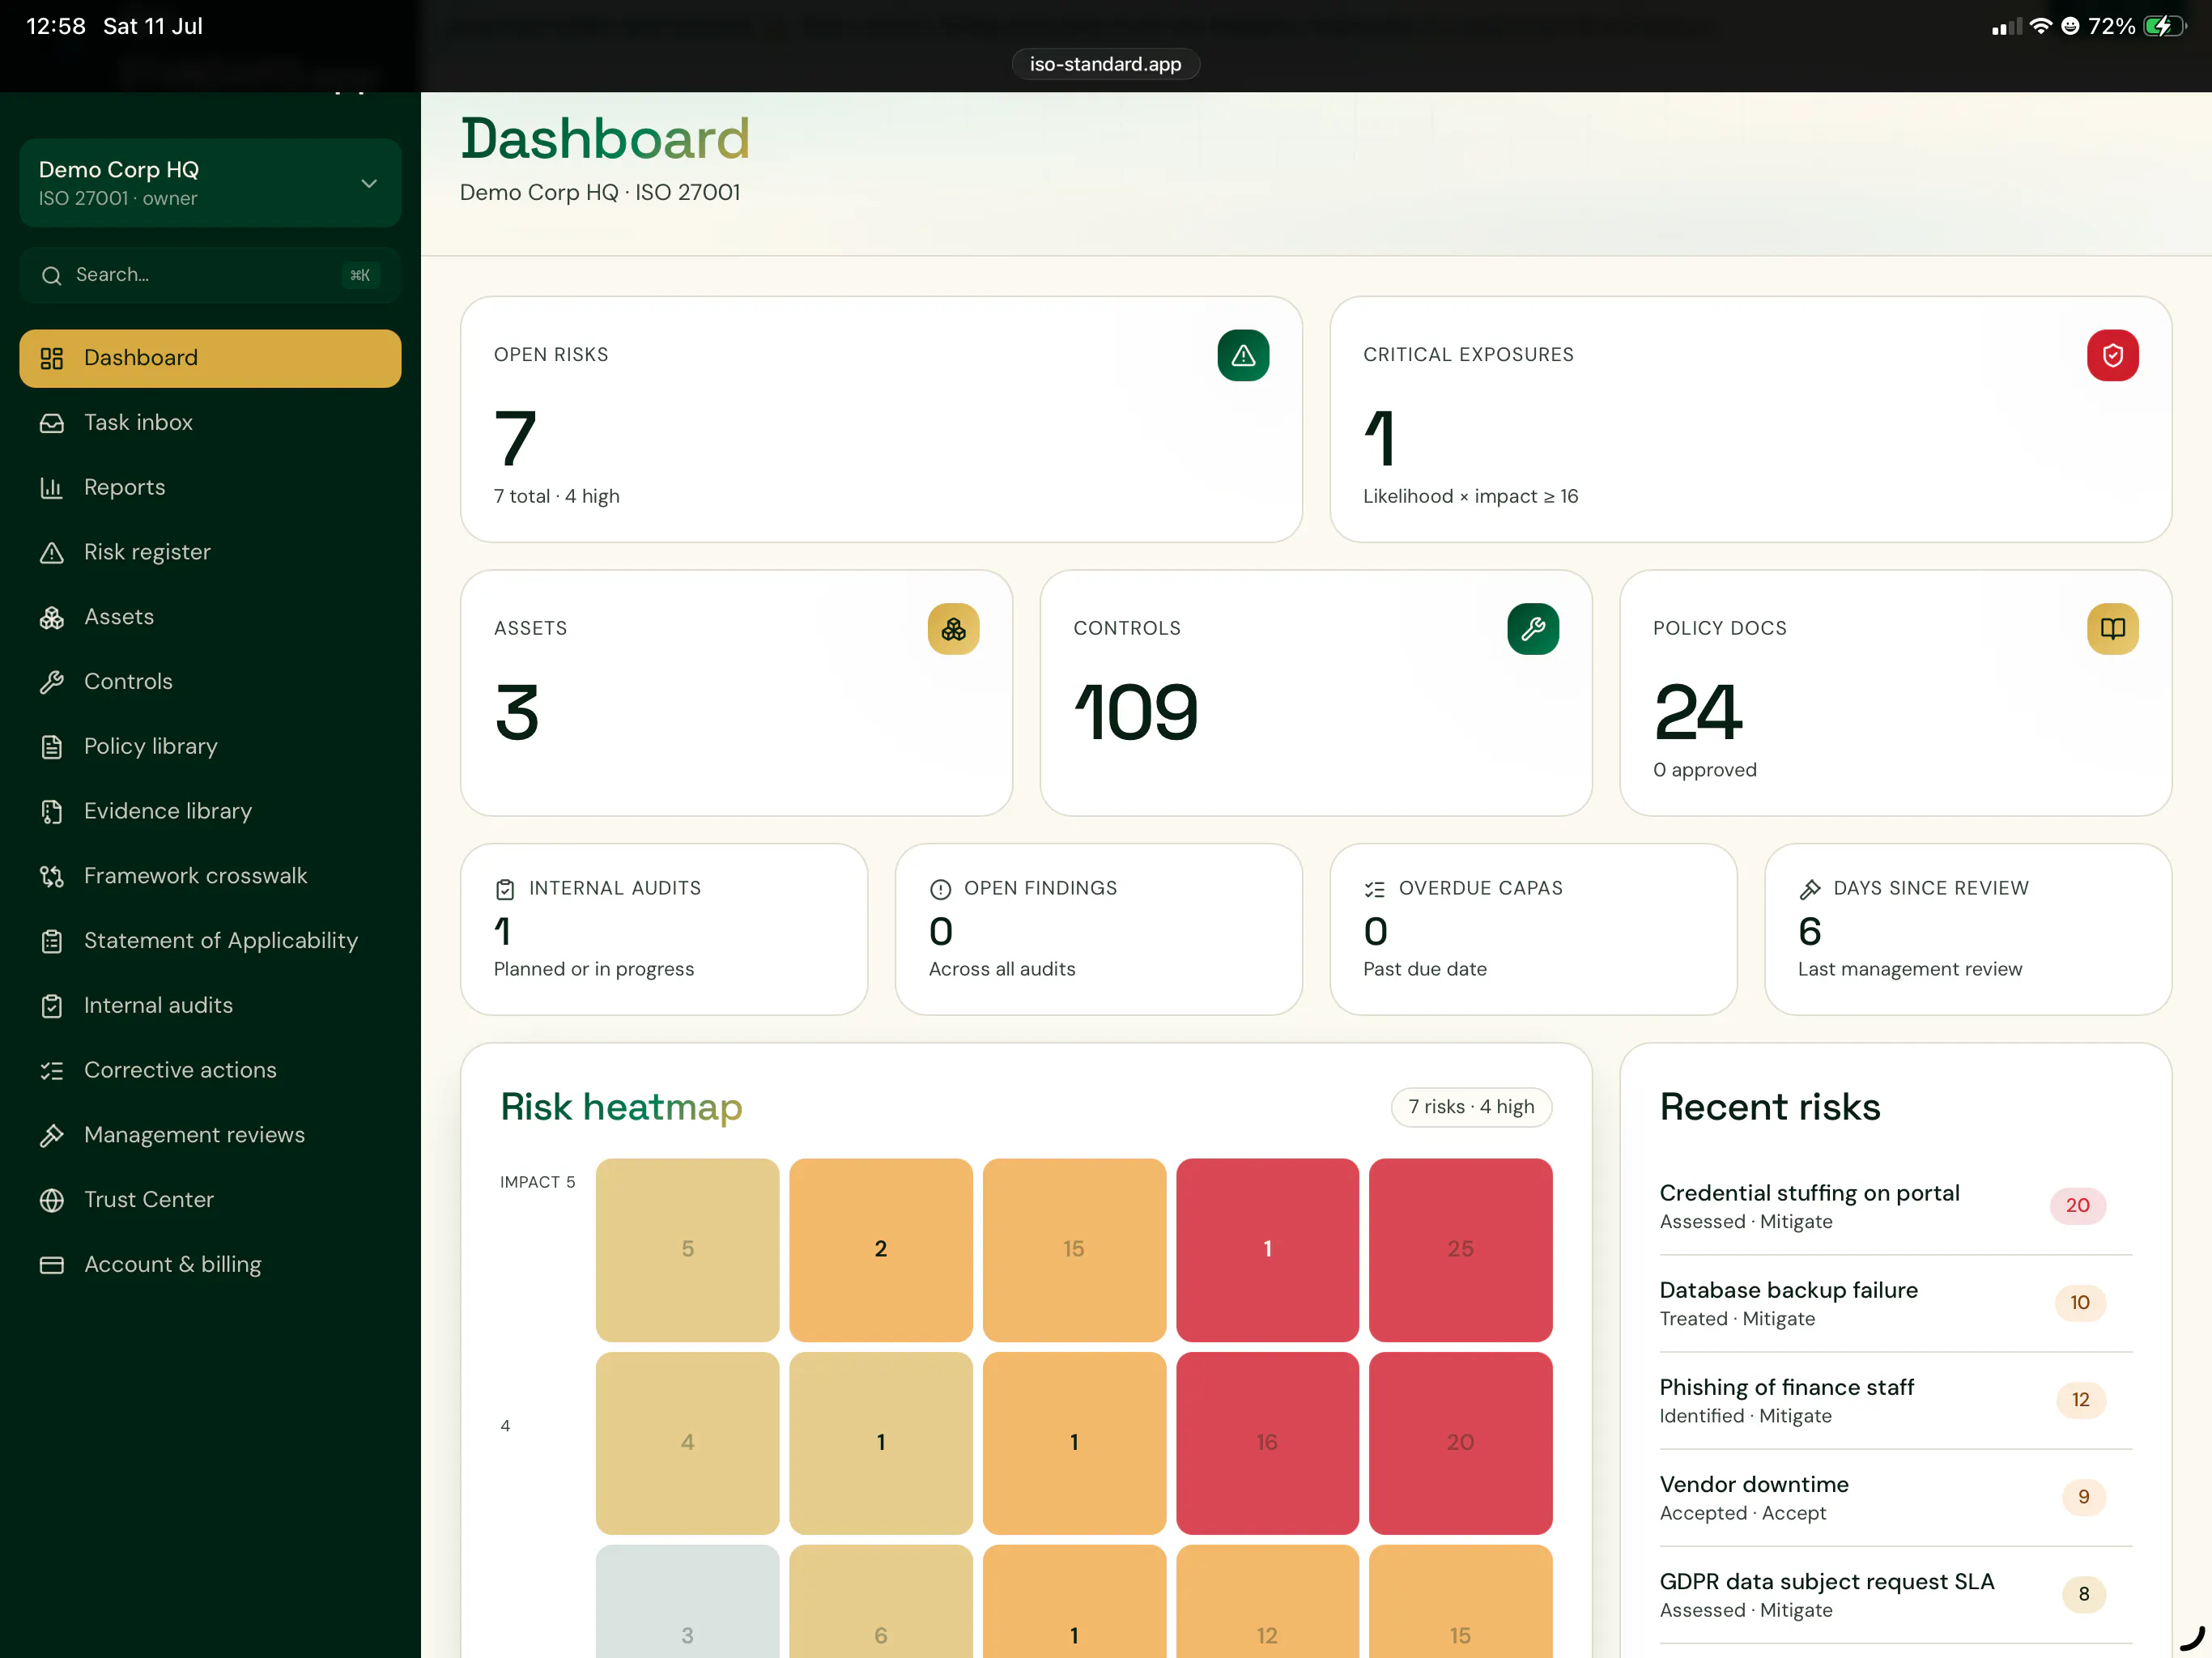Click the Trust Center globe icon
This screenshot has height=1658, width=2212.
pos(52,1200)
